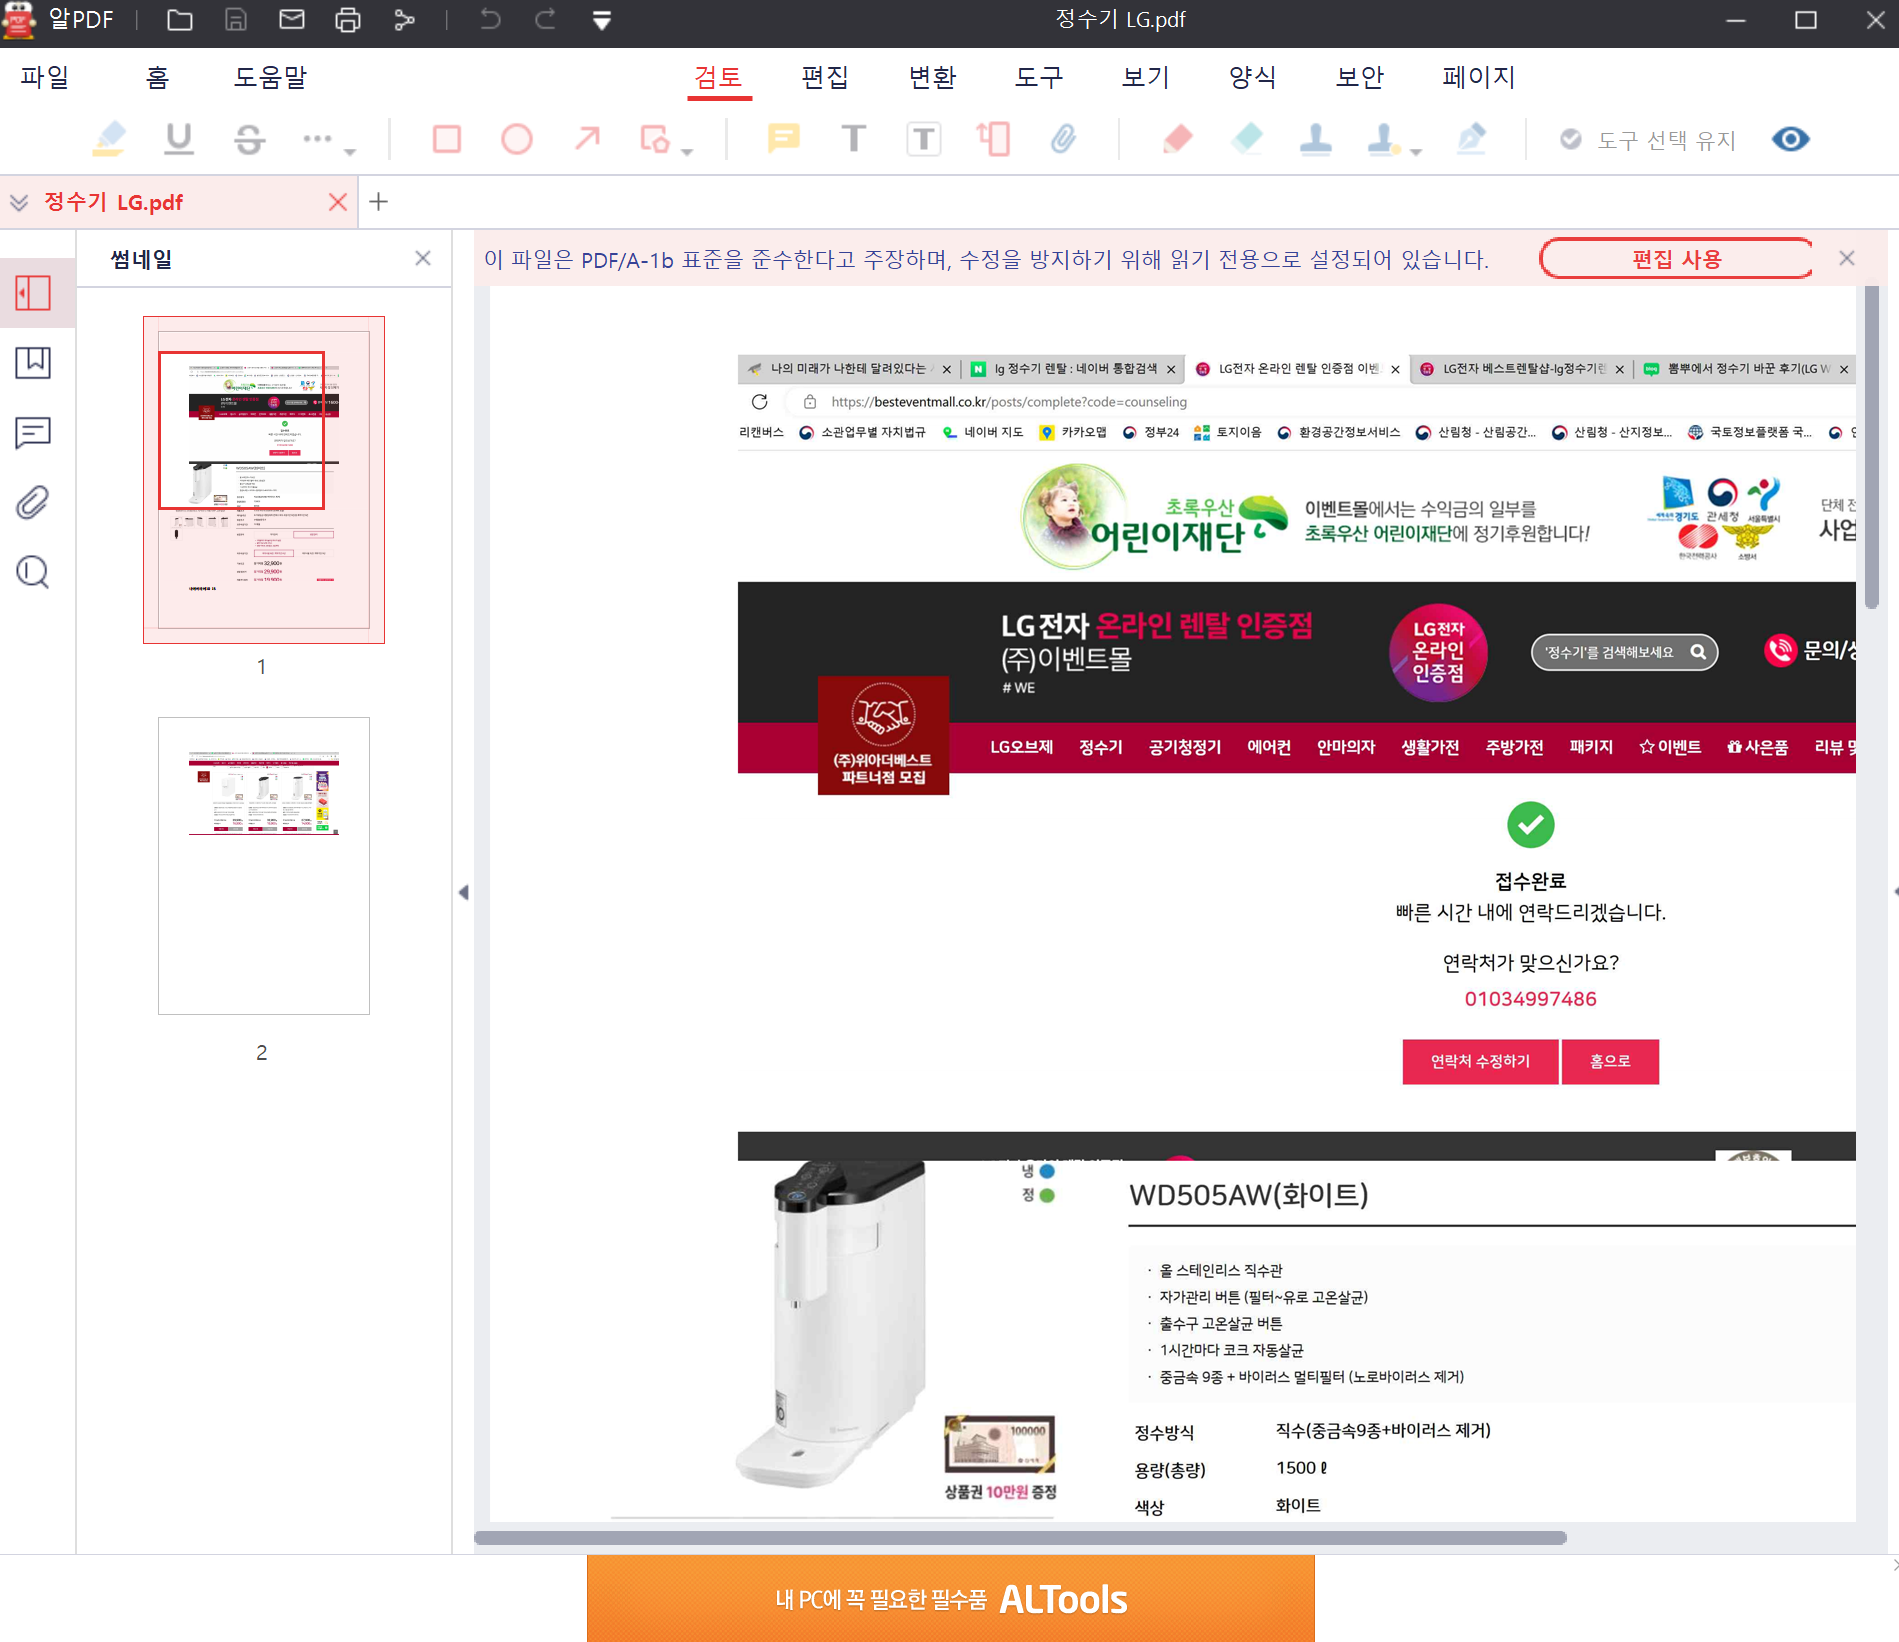
Task: Select the callout text tool
Action: pos(994,139)
